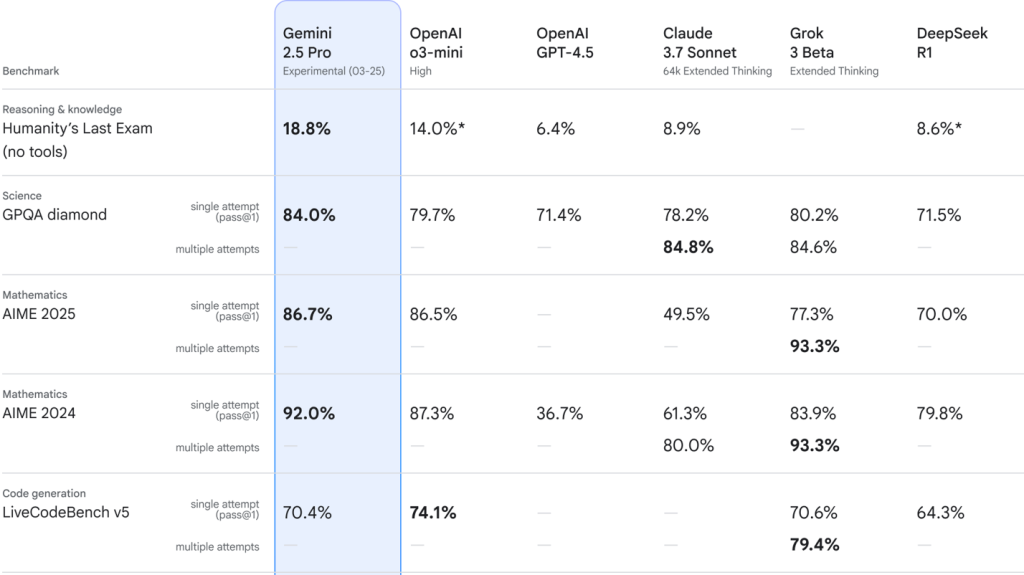This screenshot has height=575, width=1024.
Task: Click the AIME 2024 benchmark name
Action: [x=39, y=413]
